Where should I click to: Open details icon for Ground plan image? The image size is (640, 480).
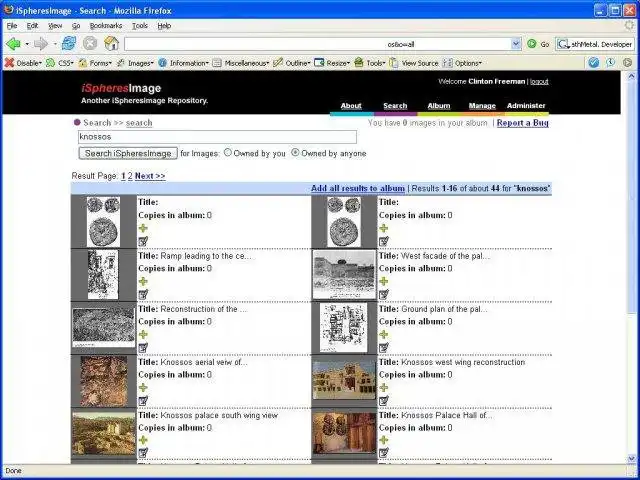(x=384, y=348)
